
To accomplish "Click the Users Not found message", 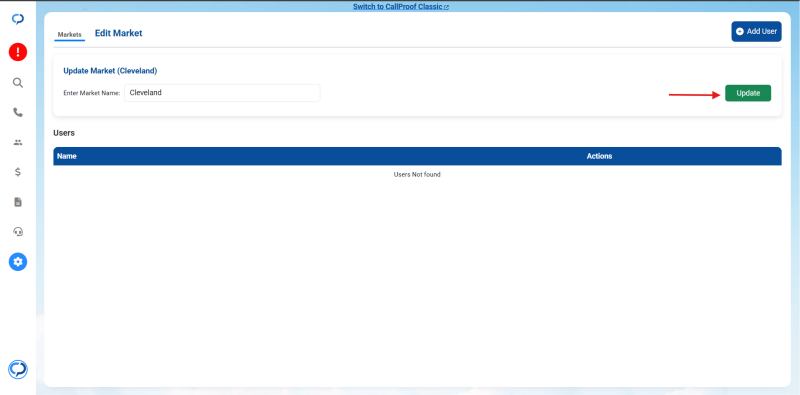I will pos(417,175).
